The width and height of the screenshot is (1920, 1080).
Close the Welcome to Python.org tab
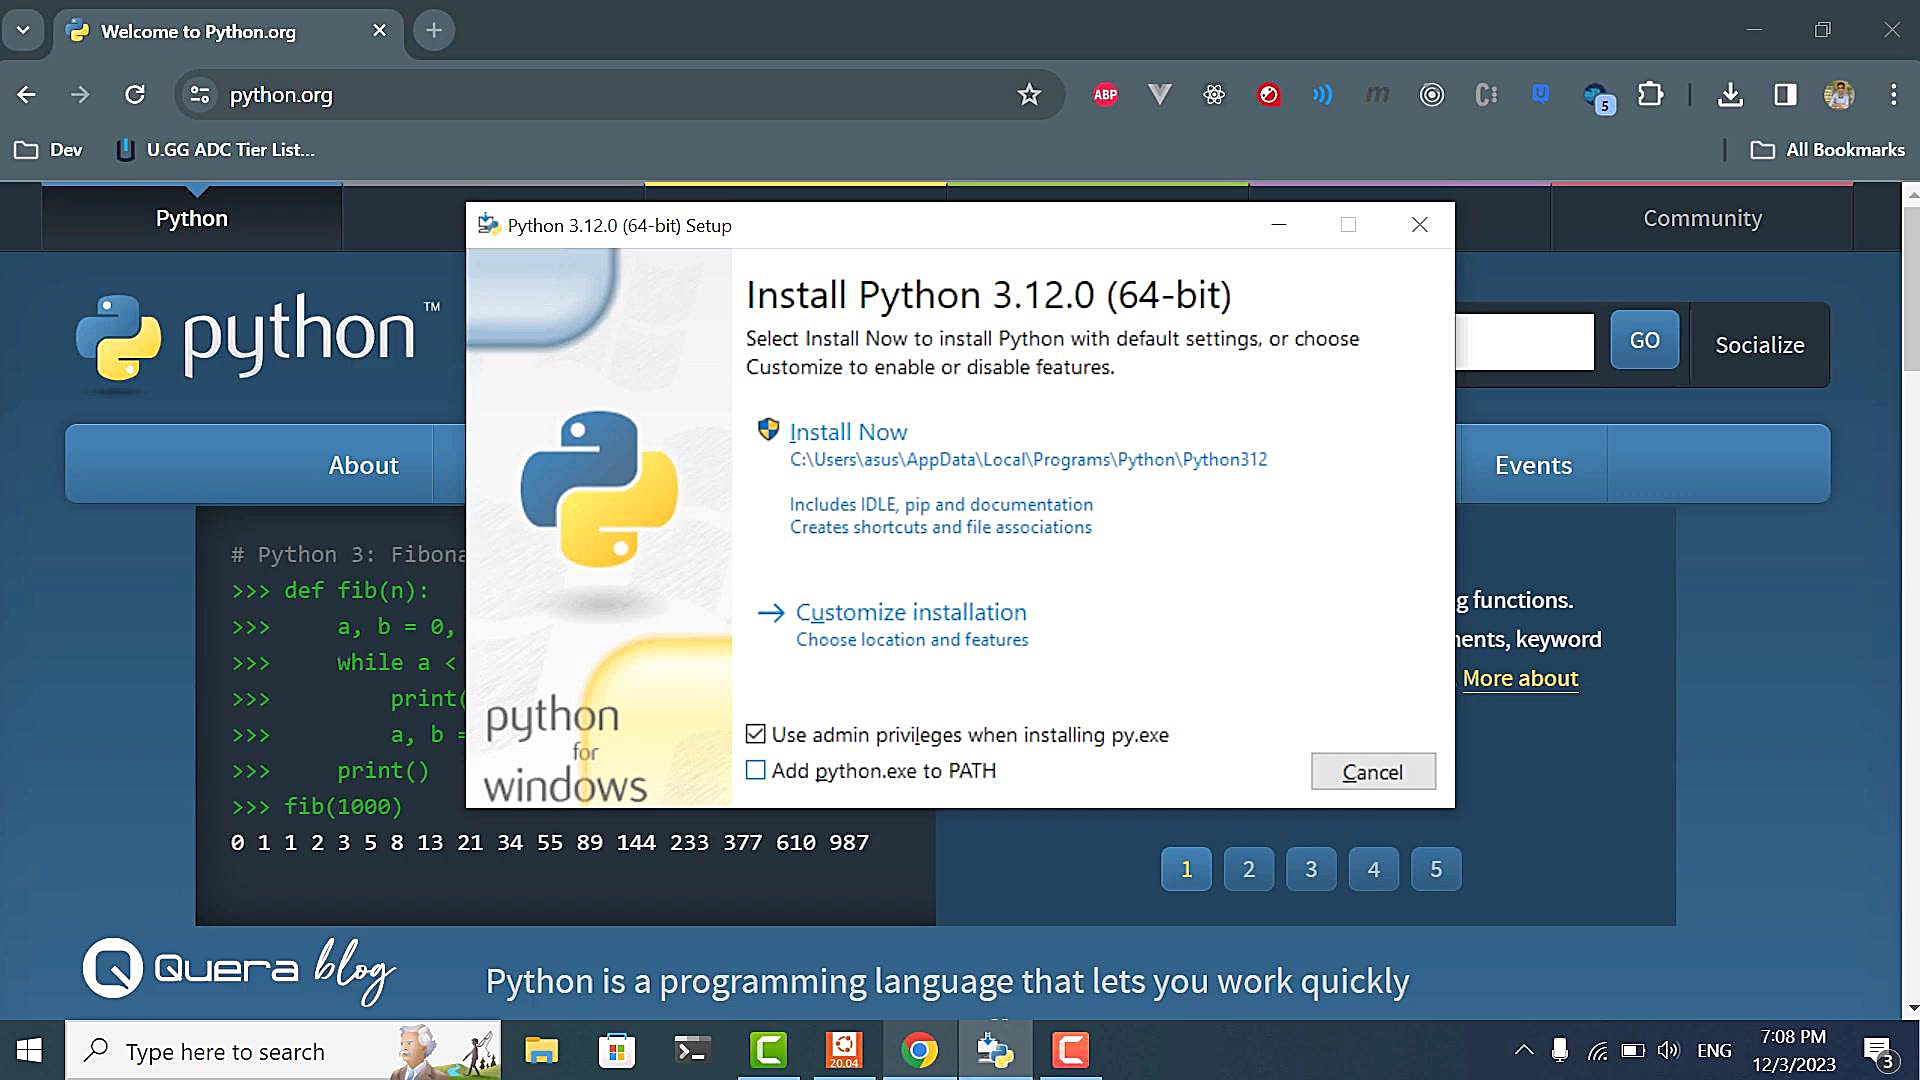click(x=379, y=31)
